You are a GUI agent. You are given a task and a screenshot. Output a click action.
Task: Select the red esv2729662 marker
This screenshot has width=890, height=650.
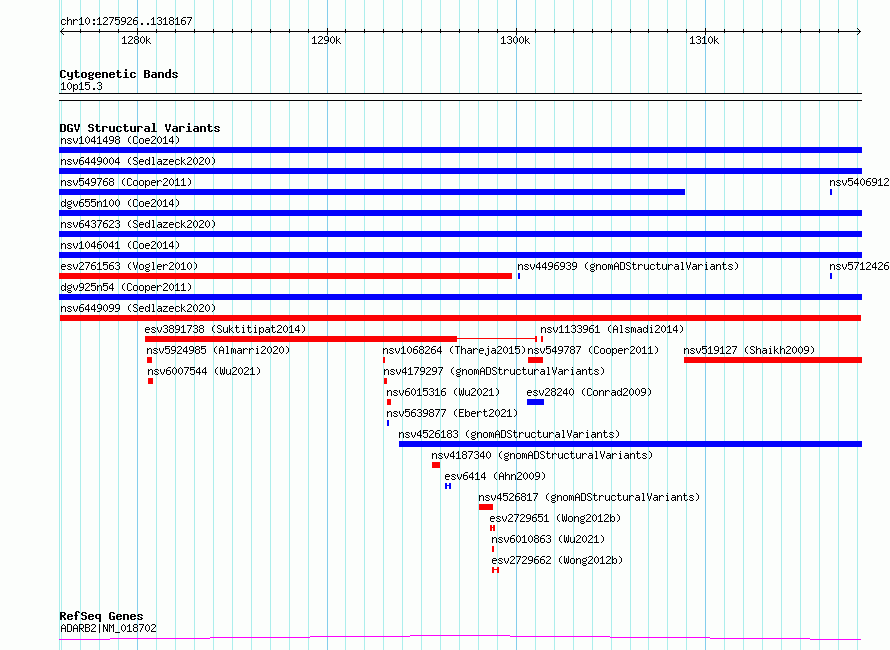point(496,570)
